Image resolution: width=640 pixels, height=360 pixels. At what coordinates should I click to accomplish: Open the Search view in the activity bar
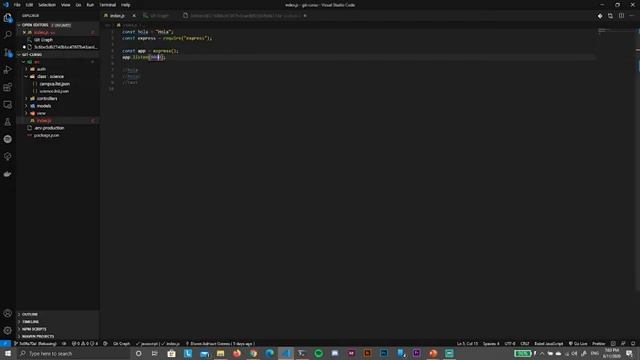pyautogui.click(x=8, y=35)
